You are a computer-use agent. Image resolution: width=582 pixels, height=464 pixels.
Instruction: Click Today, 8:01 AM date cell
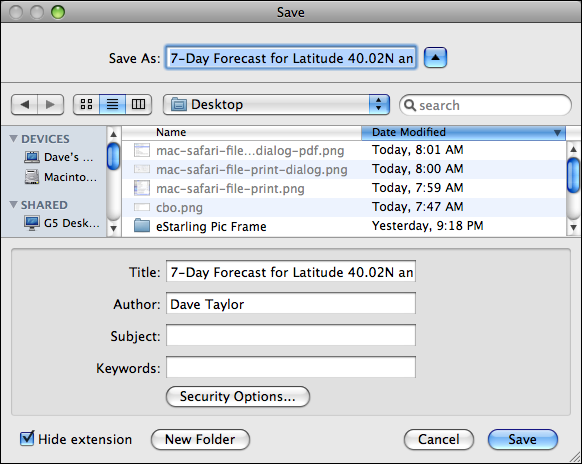click(x=418, y=150)
